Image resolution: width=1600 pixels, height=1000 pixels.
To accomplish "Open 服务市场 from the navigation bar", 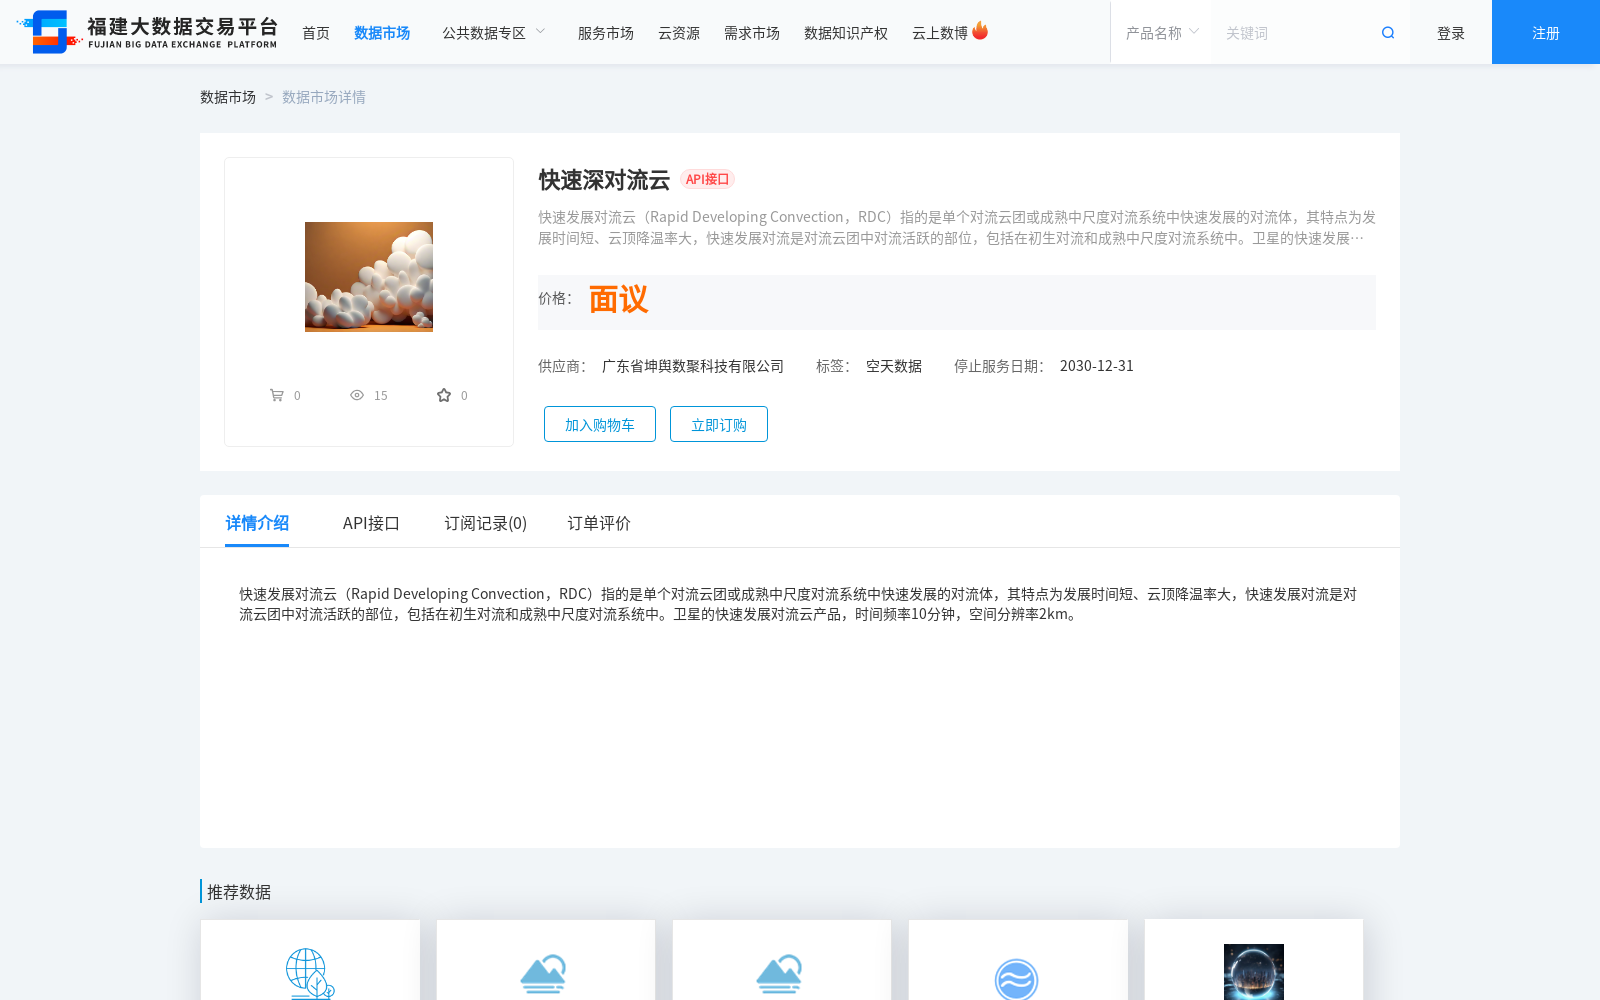I will [606, 33].
